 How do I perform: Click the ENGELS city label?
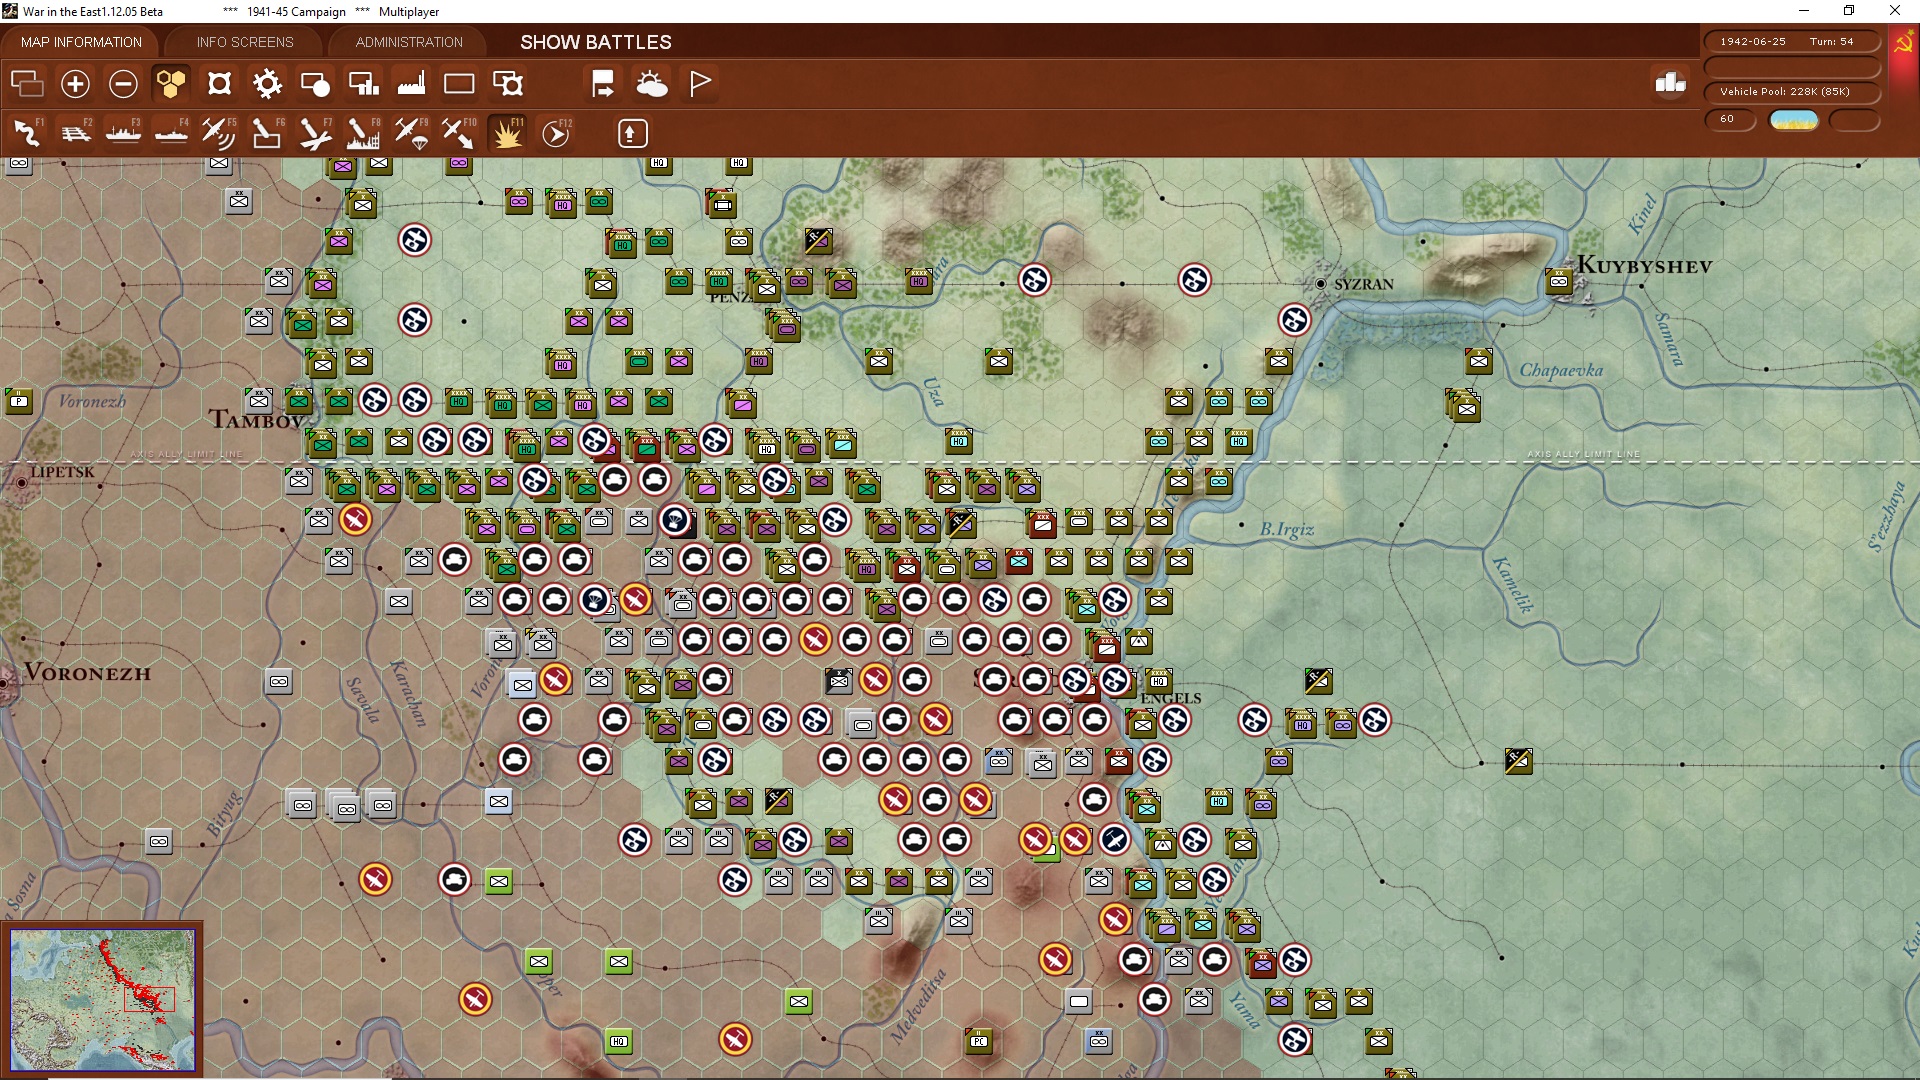(1171, 698)
